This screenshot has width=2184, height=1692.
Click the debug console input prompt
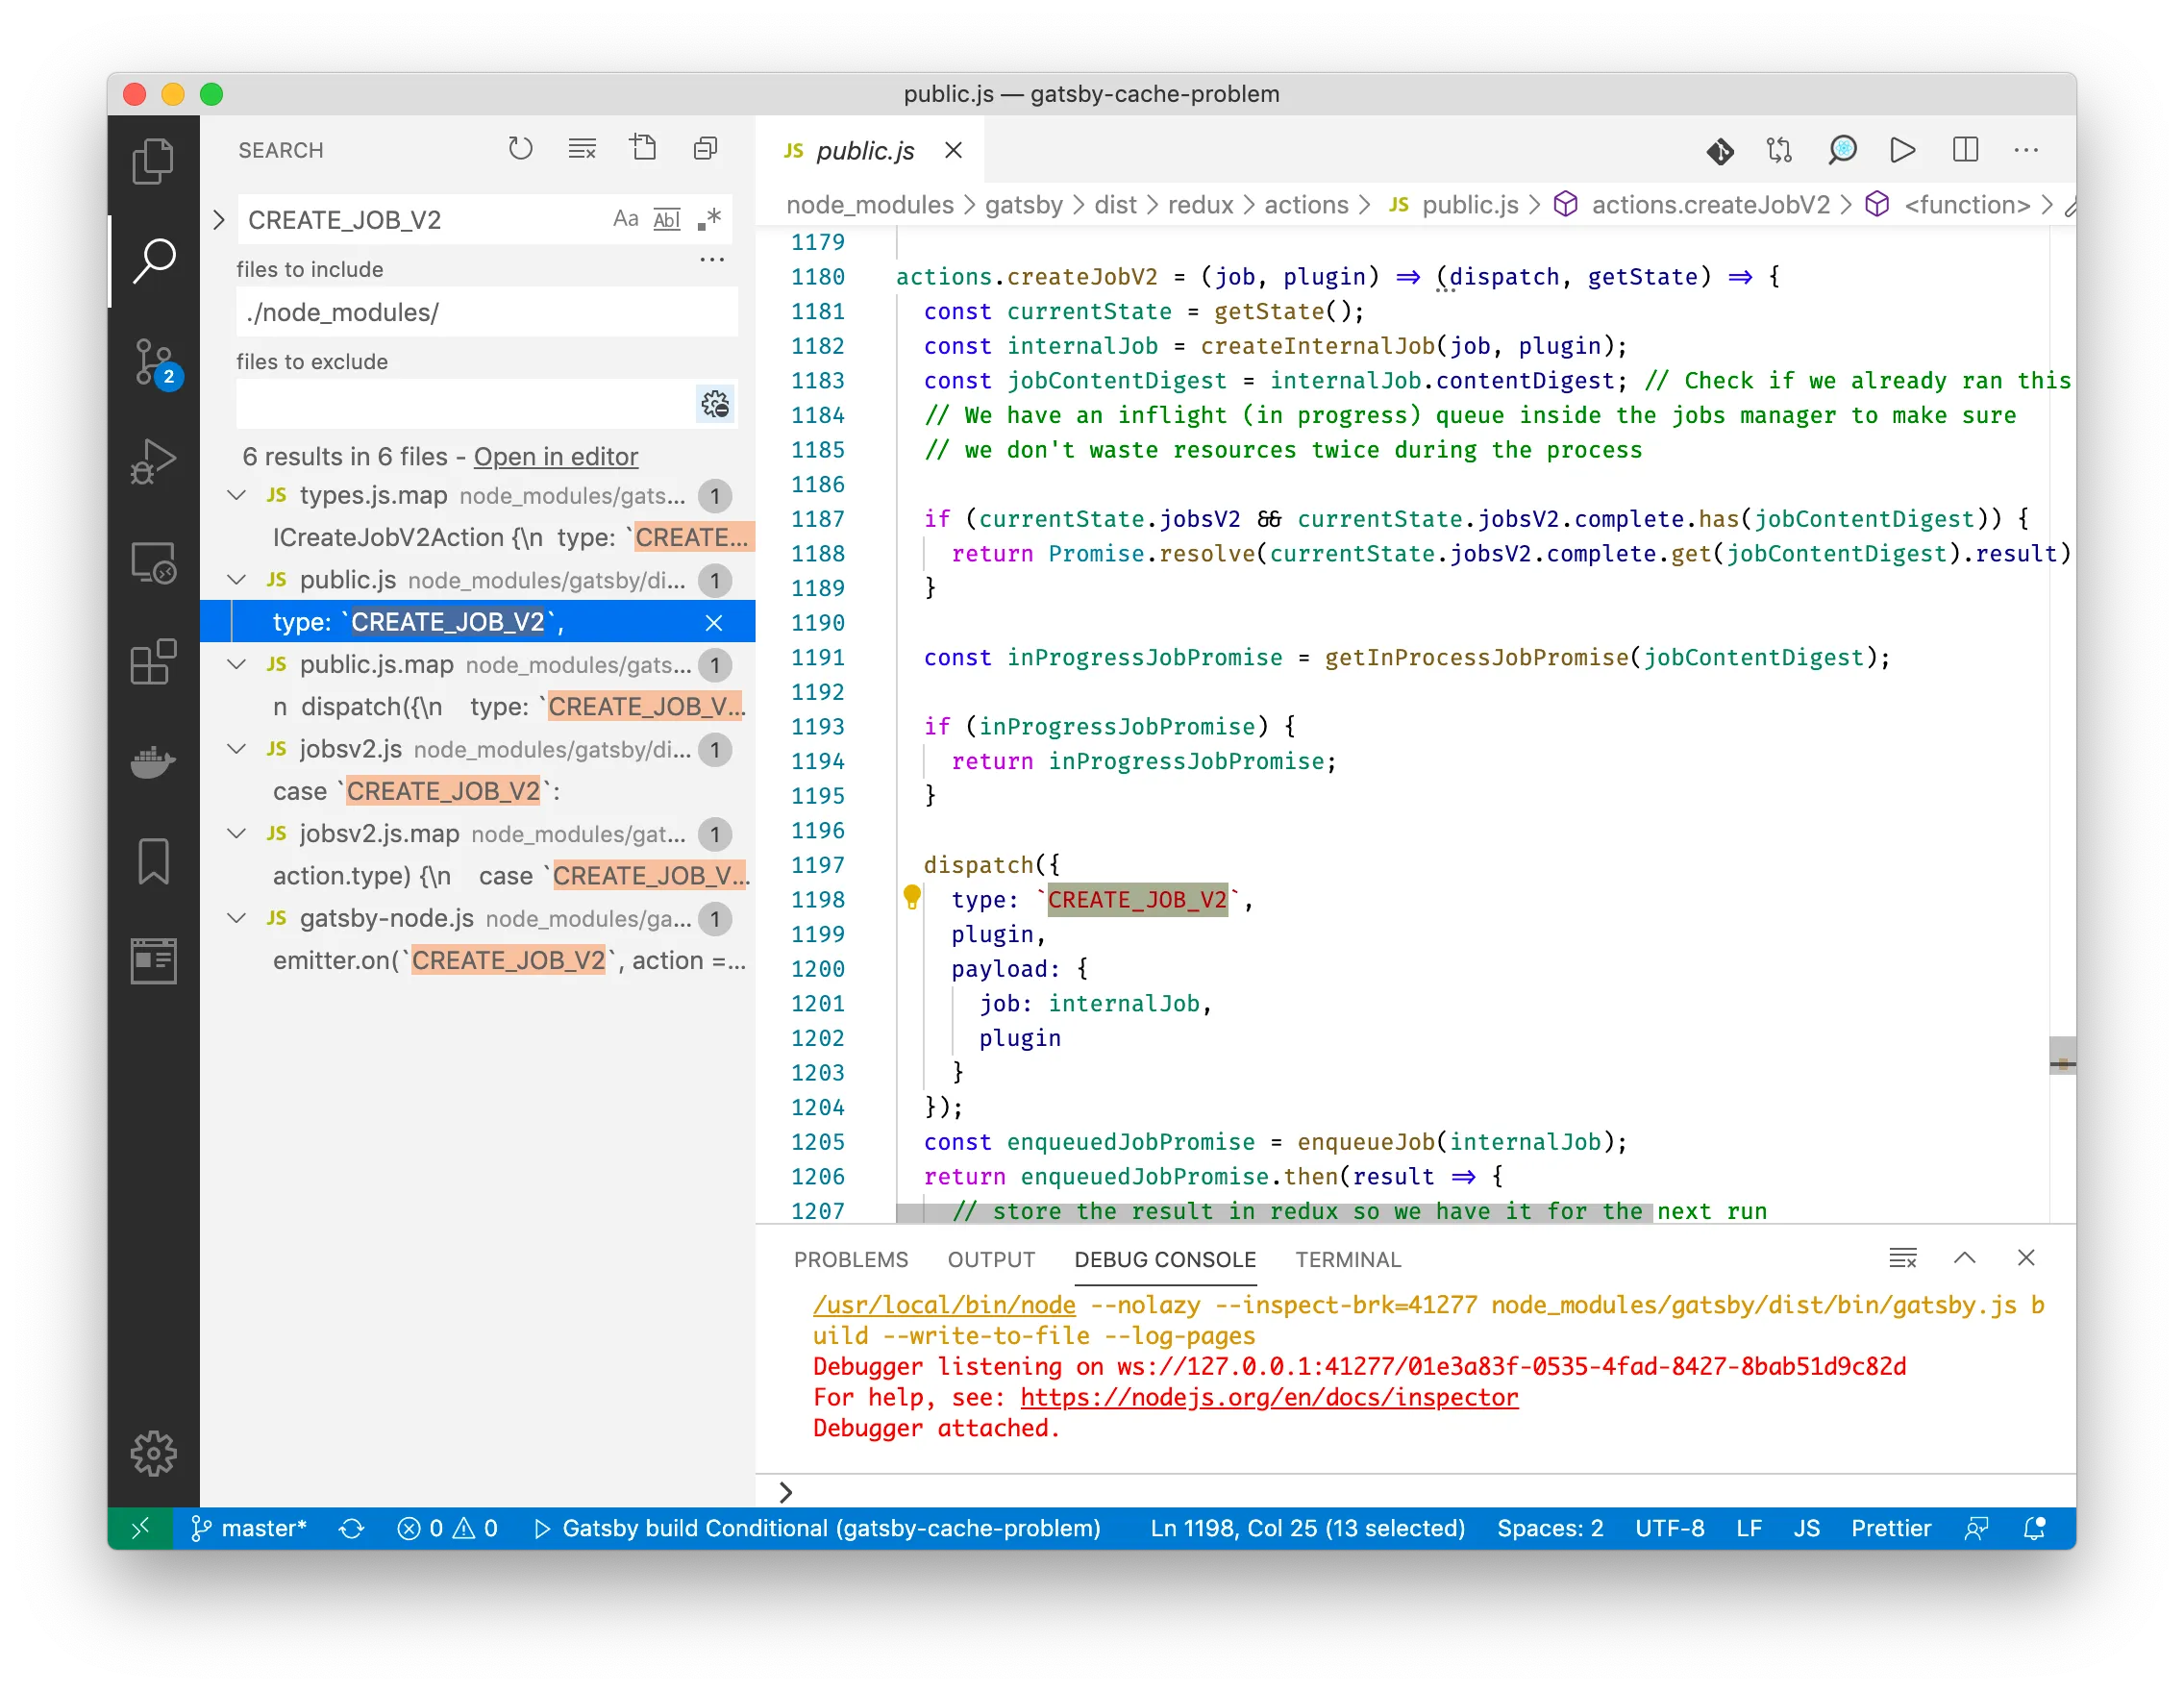click(1417, 1492)
